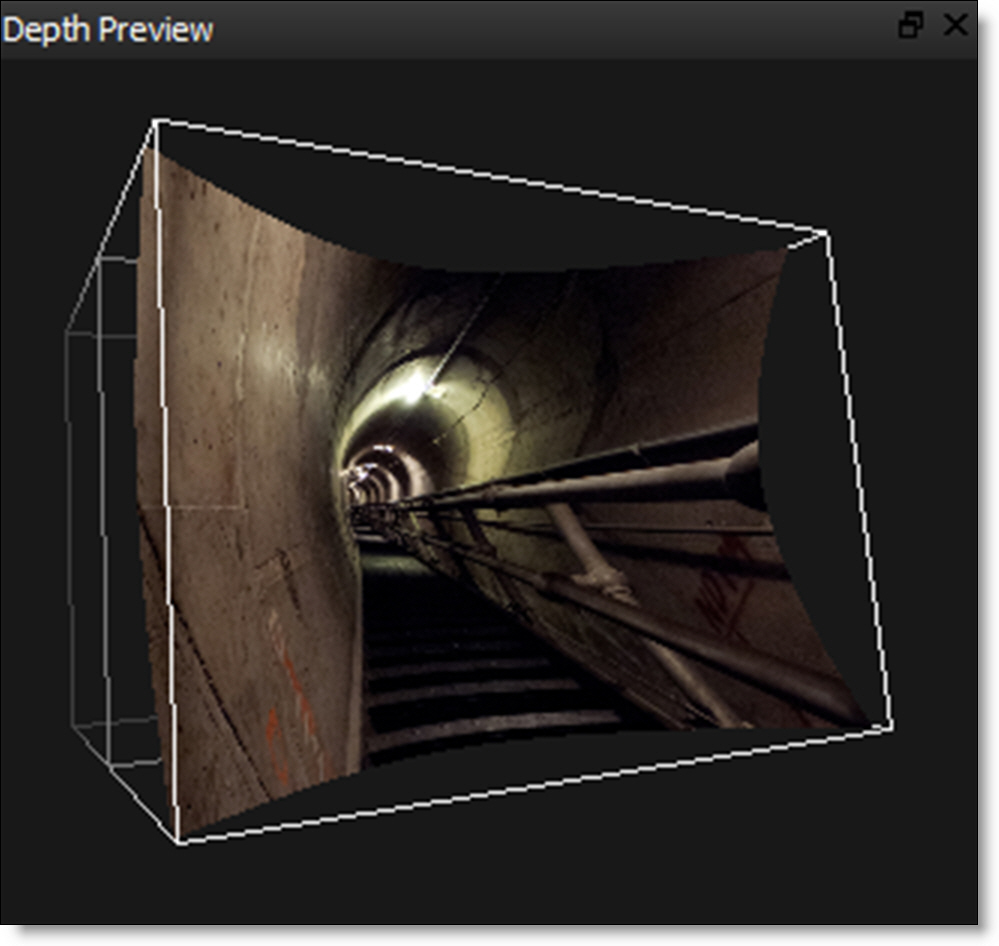Select the top edge of the white frame

[x=490, y=177]
